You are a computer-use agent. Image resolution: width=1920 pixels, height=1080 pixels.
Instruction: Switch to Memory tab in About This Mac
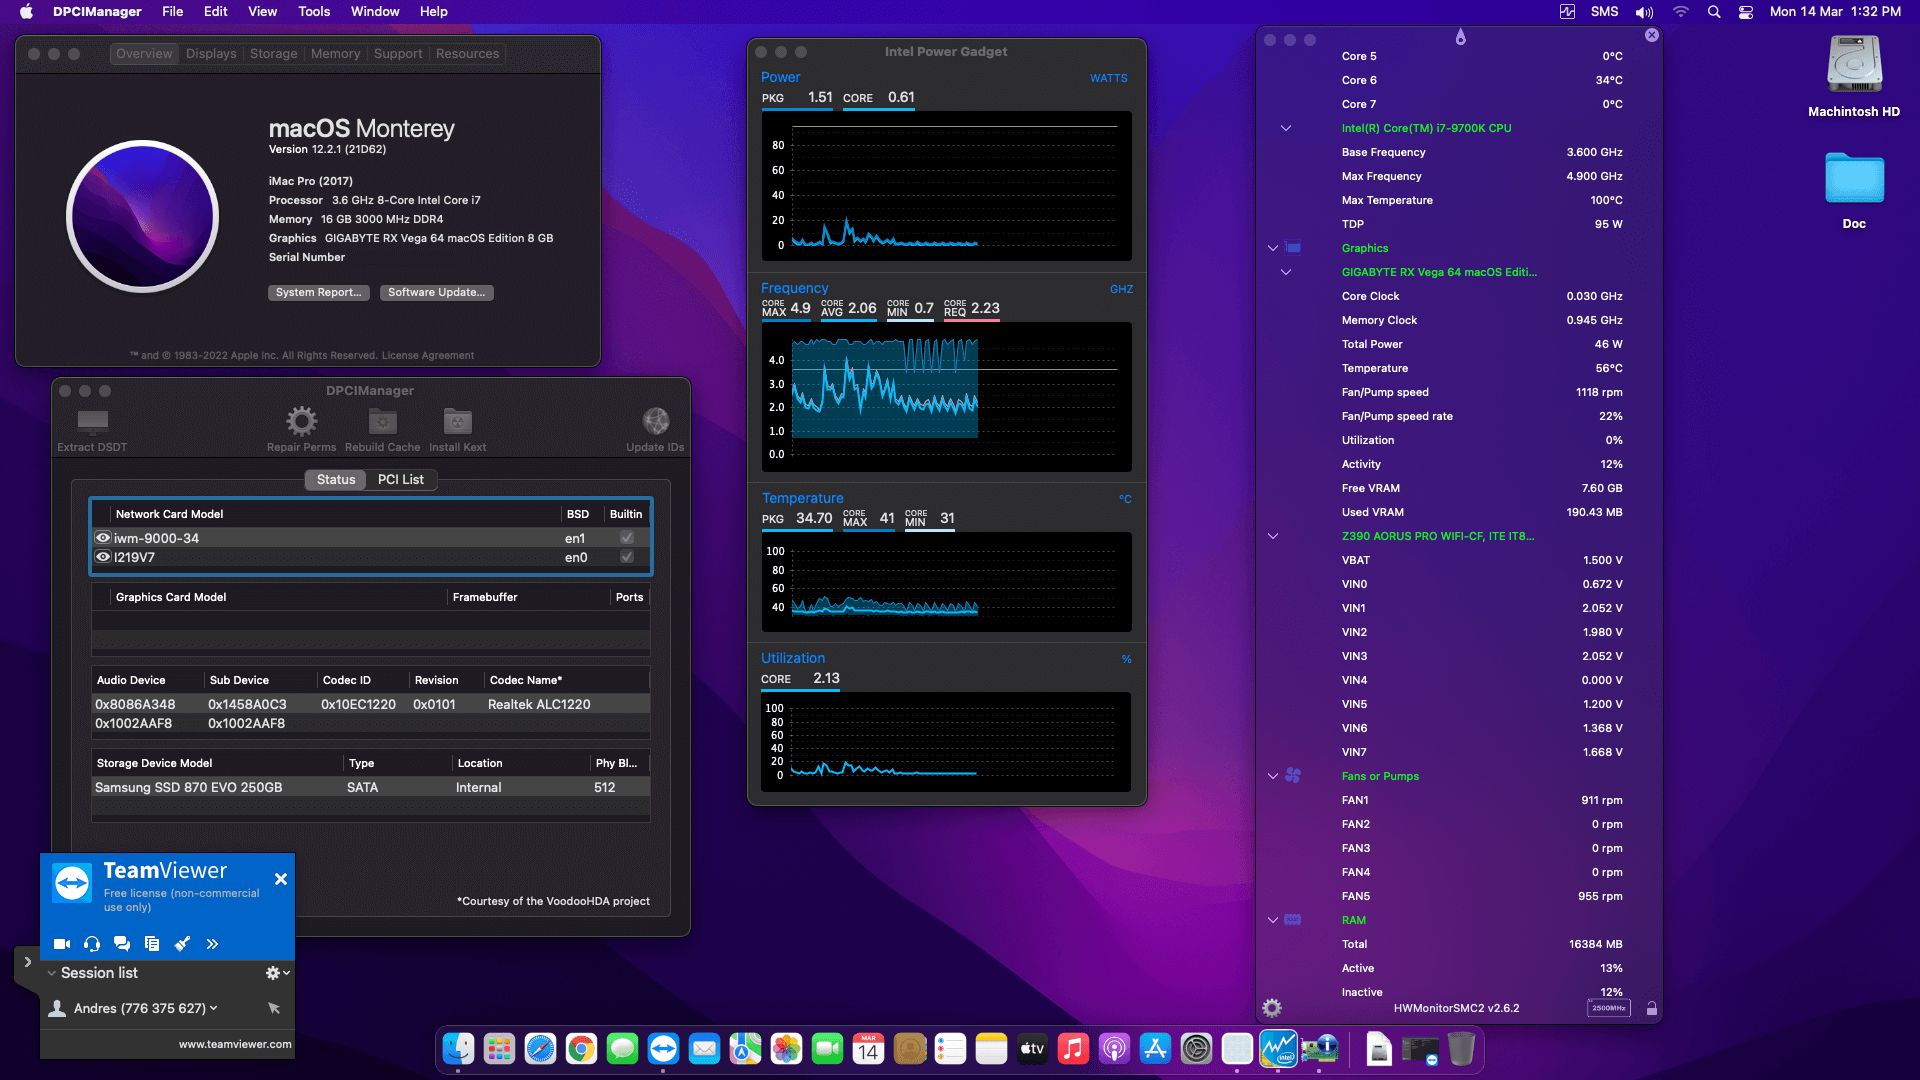pyautogui.click(x=335, y=54)
